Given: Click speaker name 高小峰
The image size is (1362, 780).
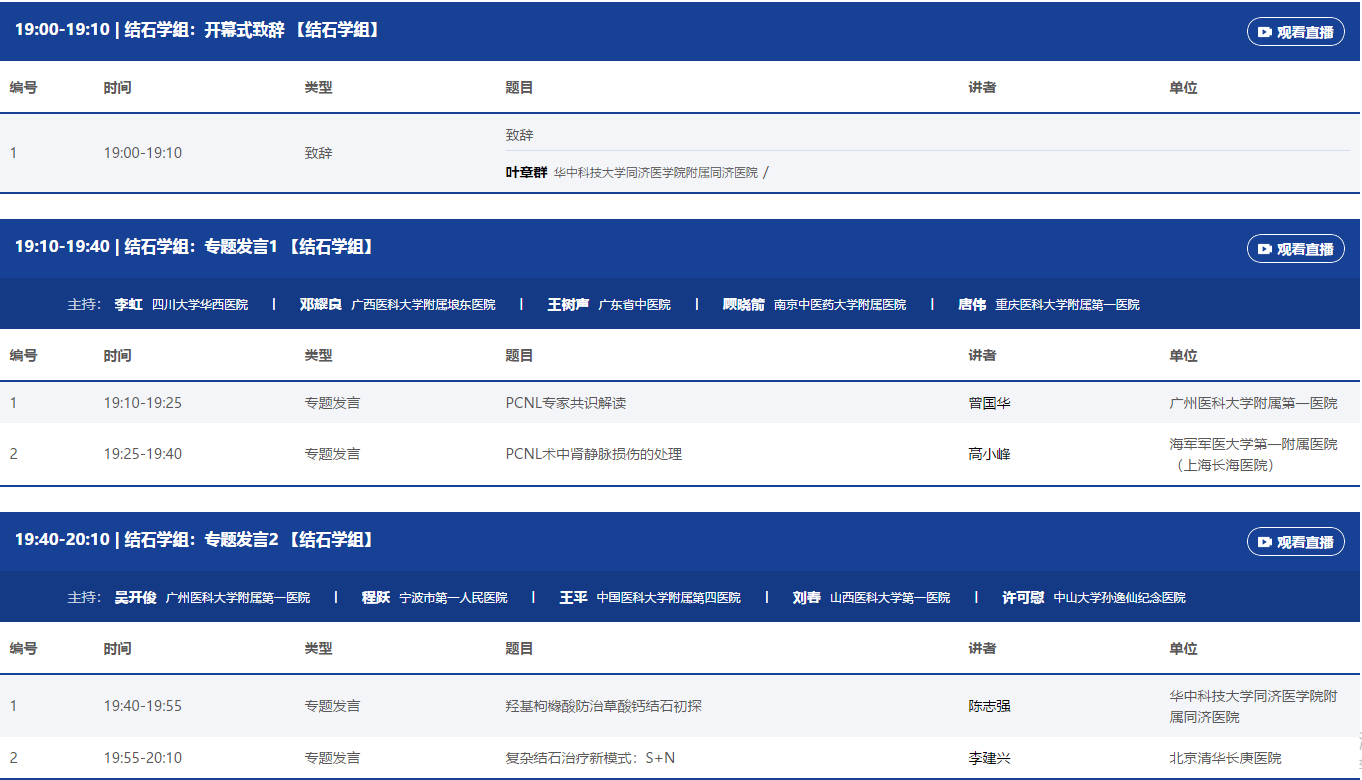Looking at the screenshot, I should (x=989, y=454).
